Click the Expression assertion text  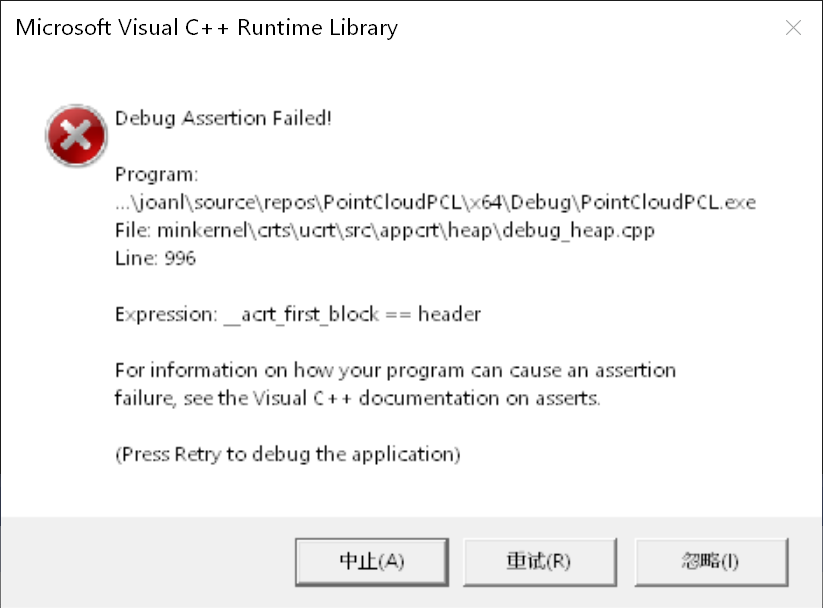coord(297,314)
